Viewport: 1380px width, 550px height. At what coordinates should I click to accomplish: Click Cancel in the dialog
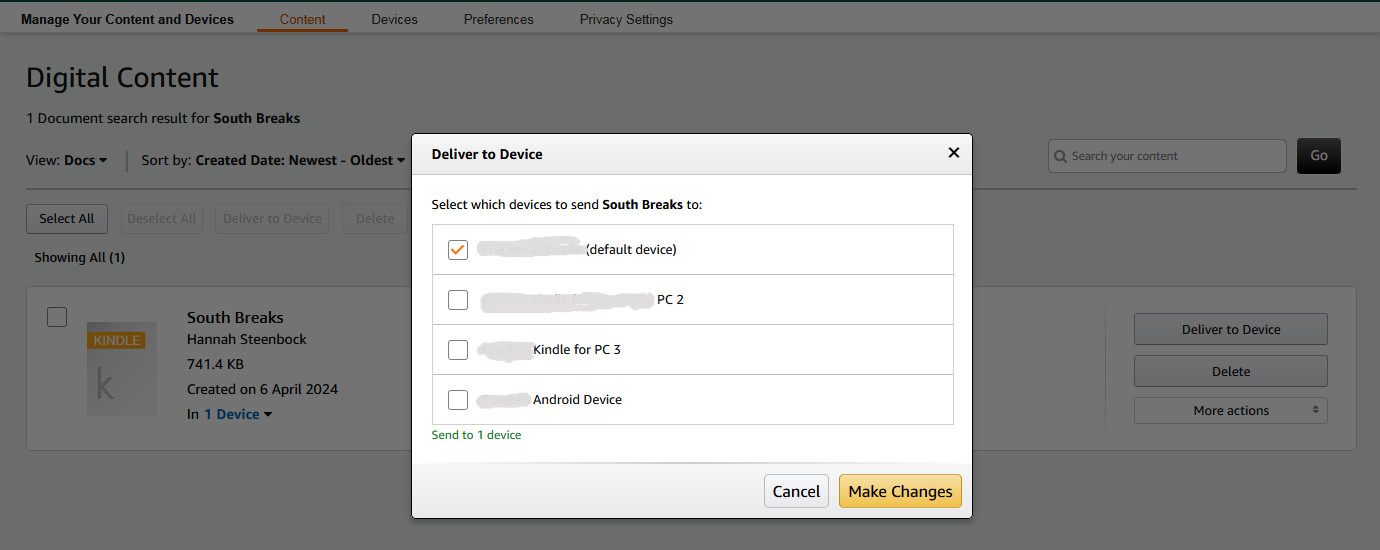[796, 491]
